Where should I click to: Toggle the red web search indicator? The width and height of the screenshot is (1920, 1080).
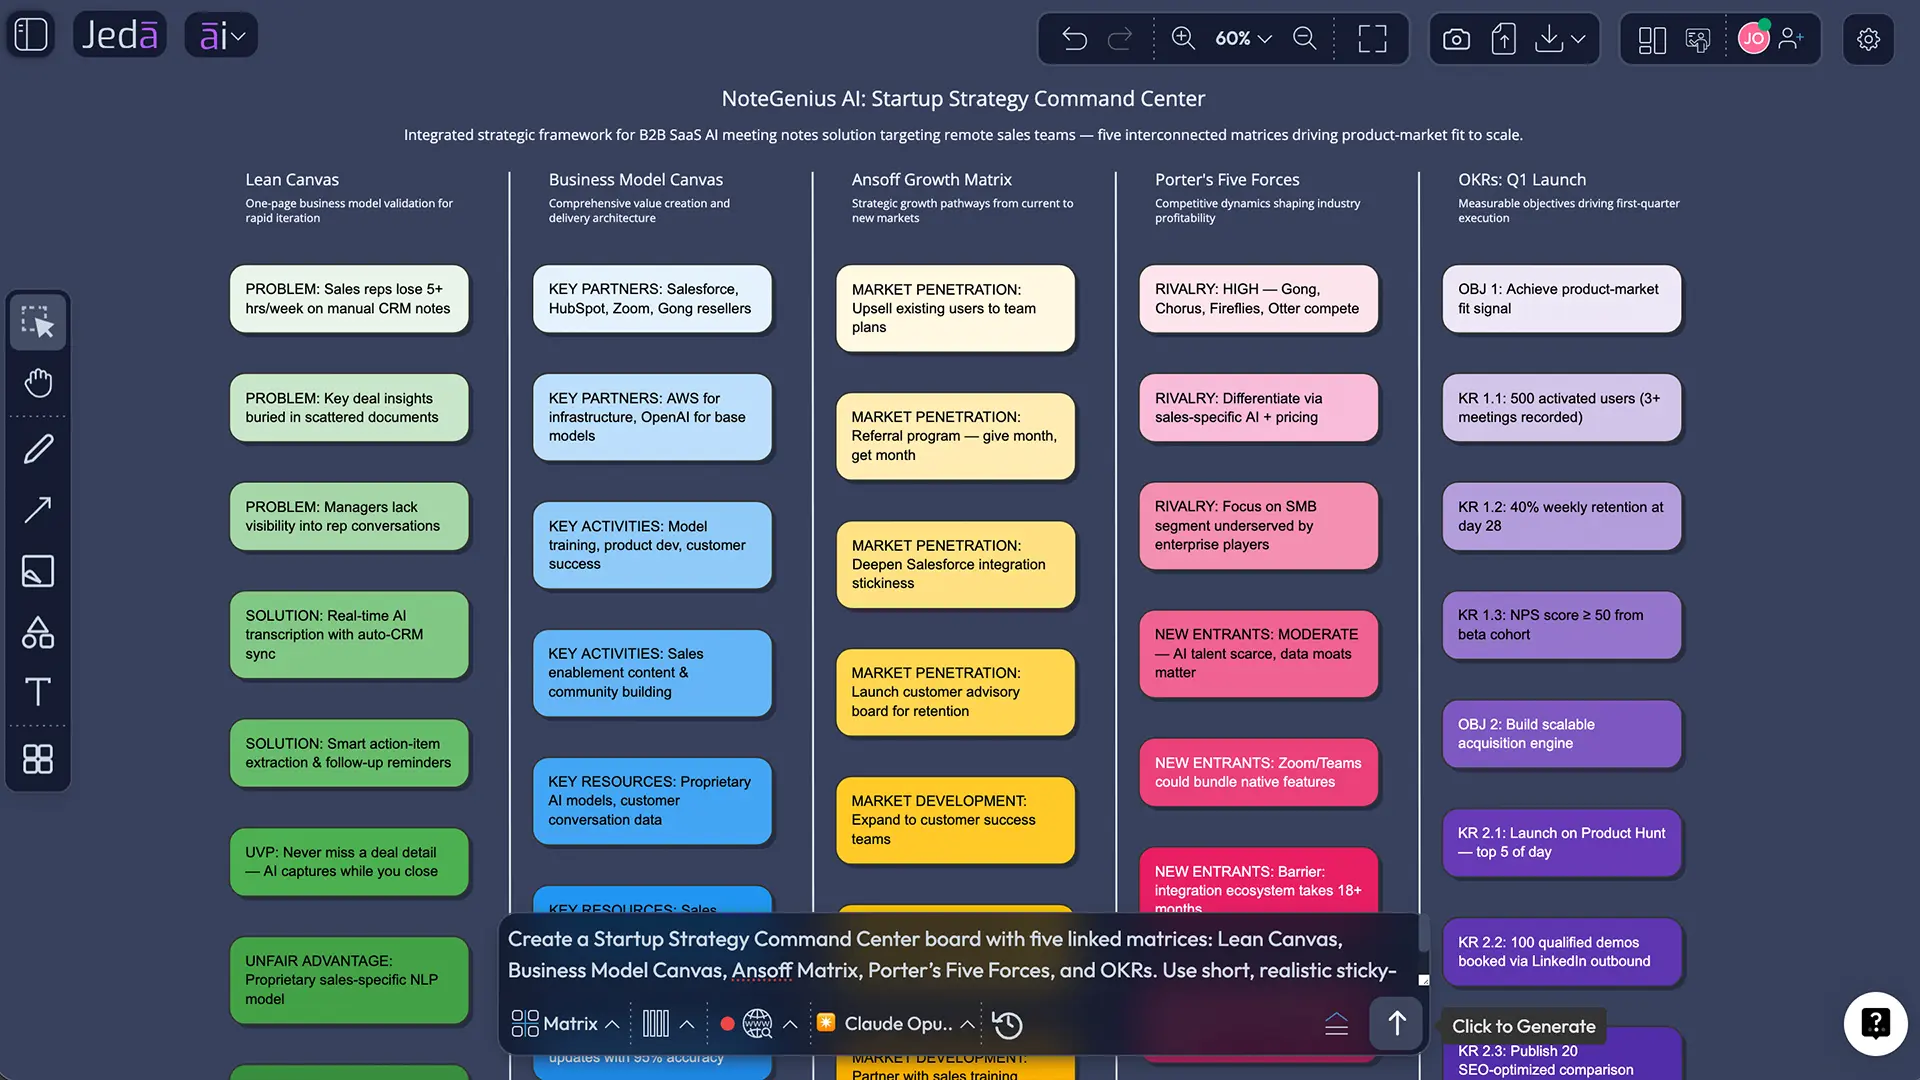(727, 1024)
